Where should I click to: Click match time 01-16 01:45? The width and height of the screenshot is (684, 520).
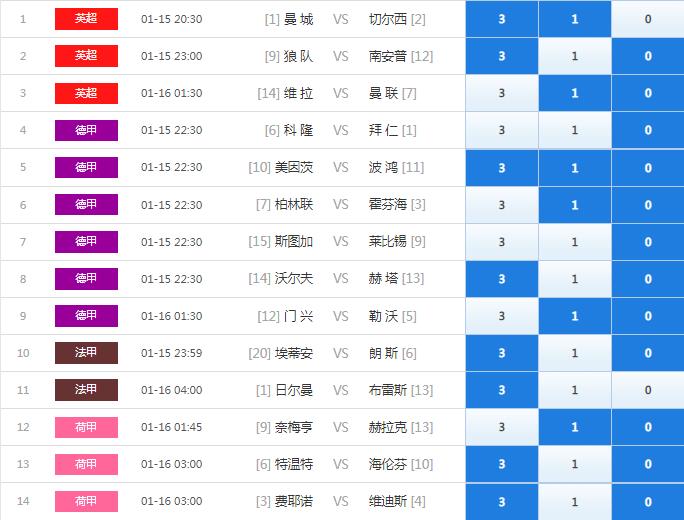click(172, 427)
